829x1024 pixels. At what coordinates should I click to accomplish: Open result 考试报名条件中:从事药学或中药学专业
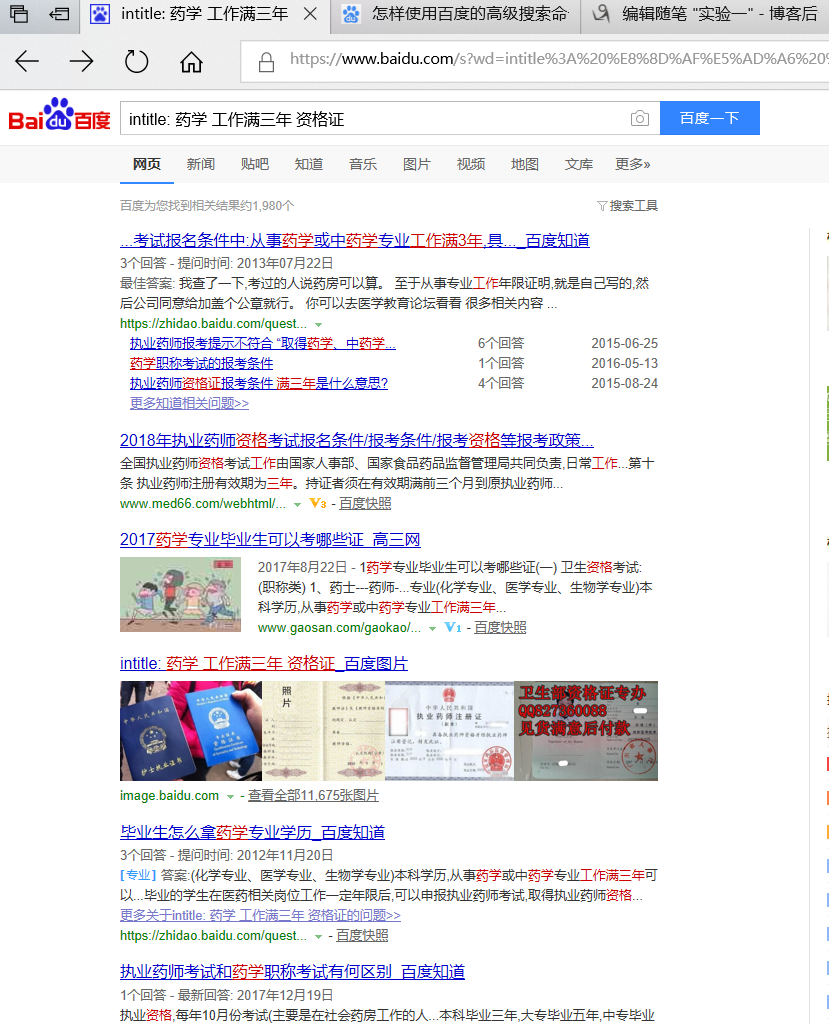click(355, 240)
